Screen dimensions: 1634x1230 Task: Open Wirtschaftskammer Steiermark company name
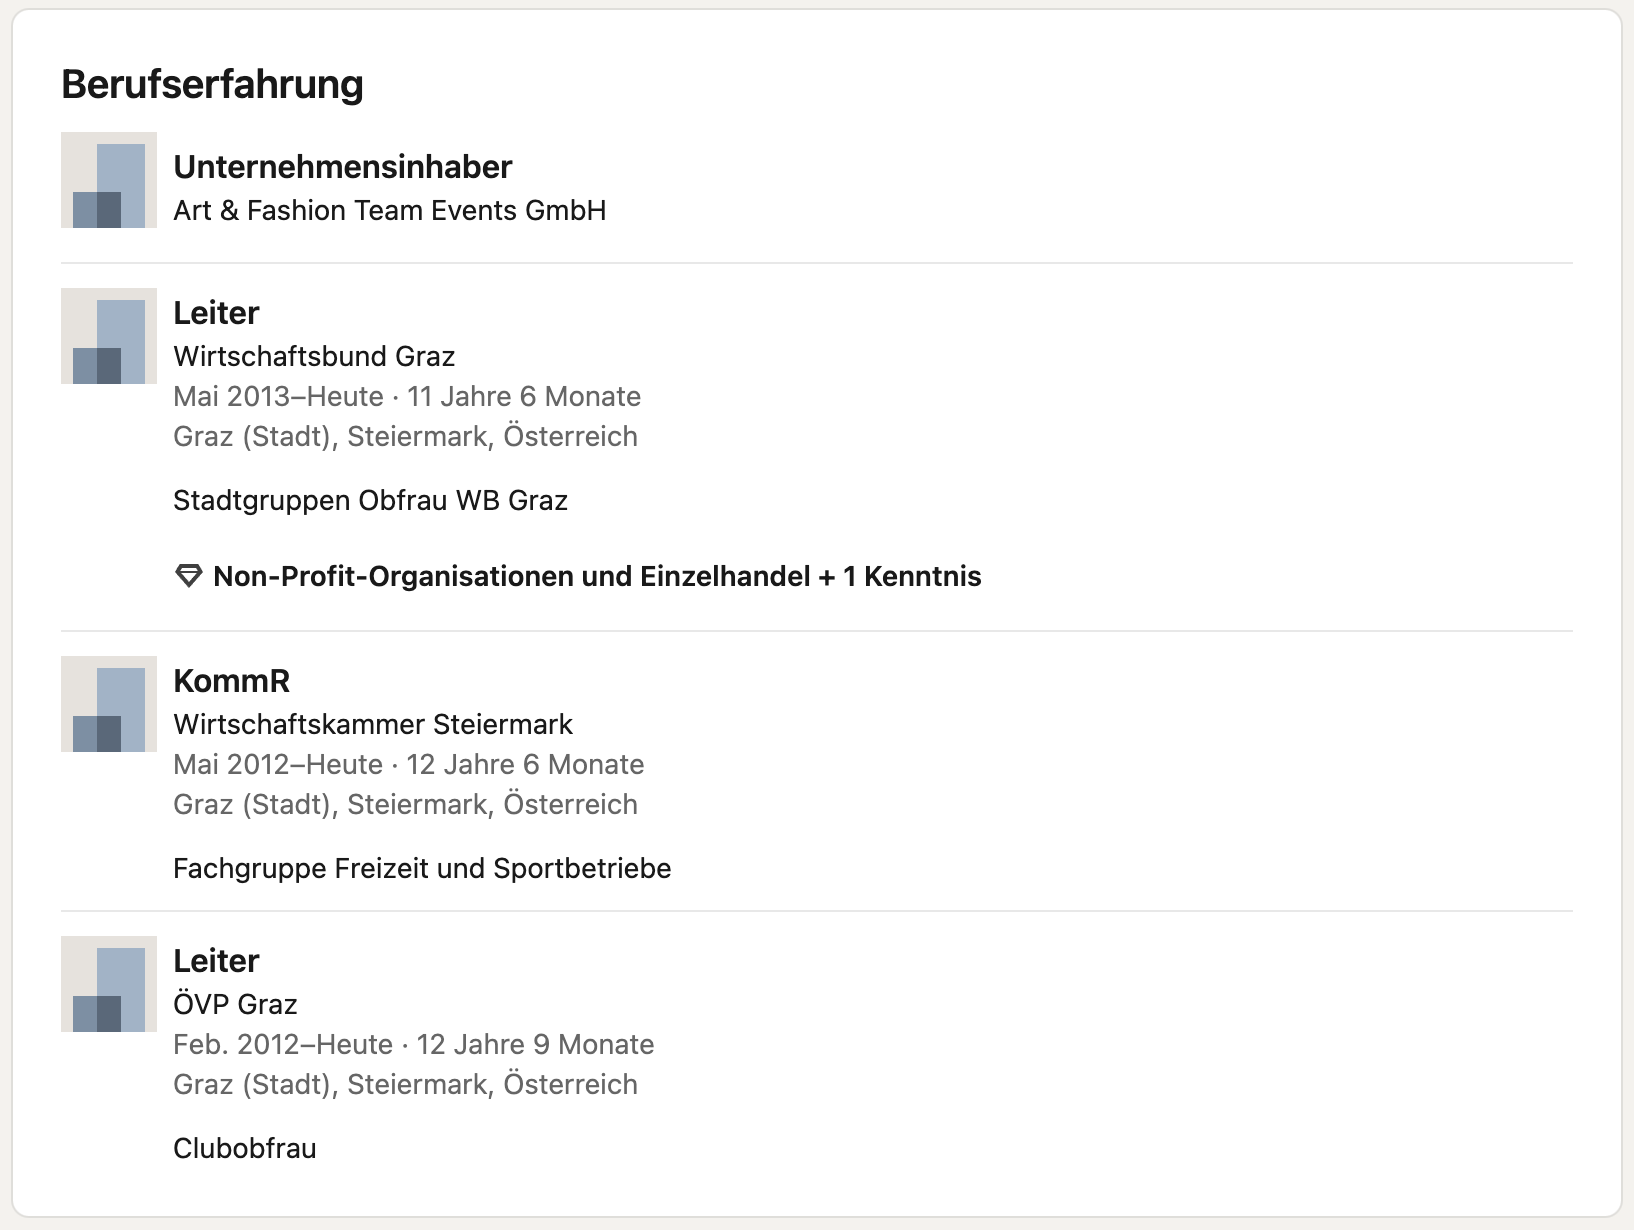click(373, 724)
